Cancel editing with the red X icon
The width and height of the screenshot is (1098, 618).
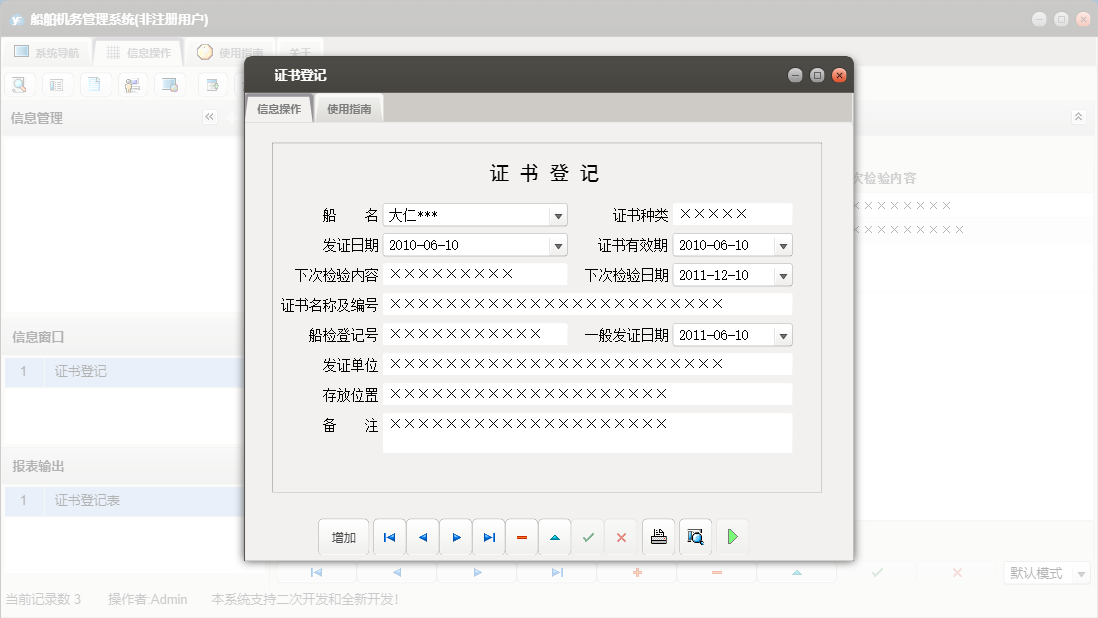[x=621, y=537]
